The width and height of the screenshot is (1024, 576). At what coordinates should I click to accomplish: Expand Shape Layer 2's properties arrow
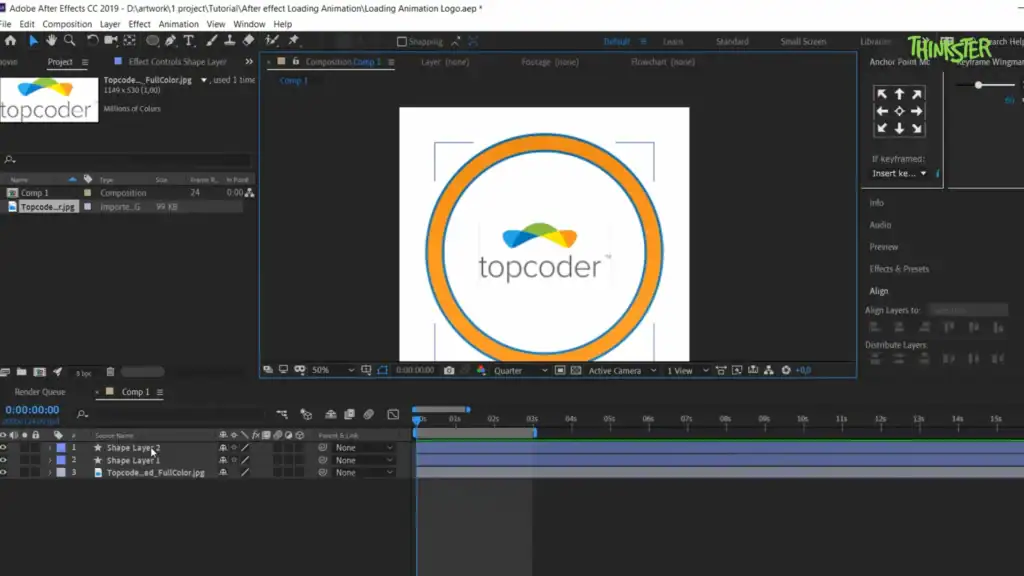point(49,448)
